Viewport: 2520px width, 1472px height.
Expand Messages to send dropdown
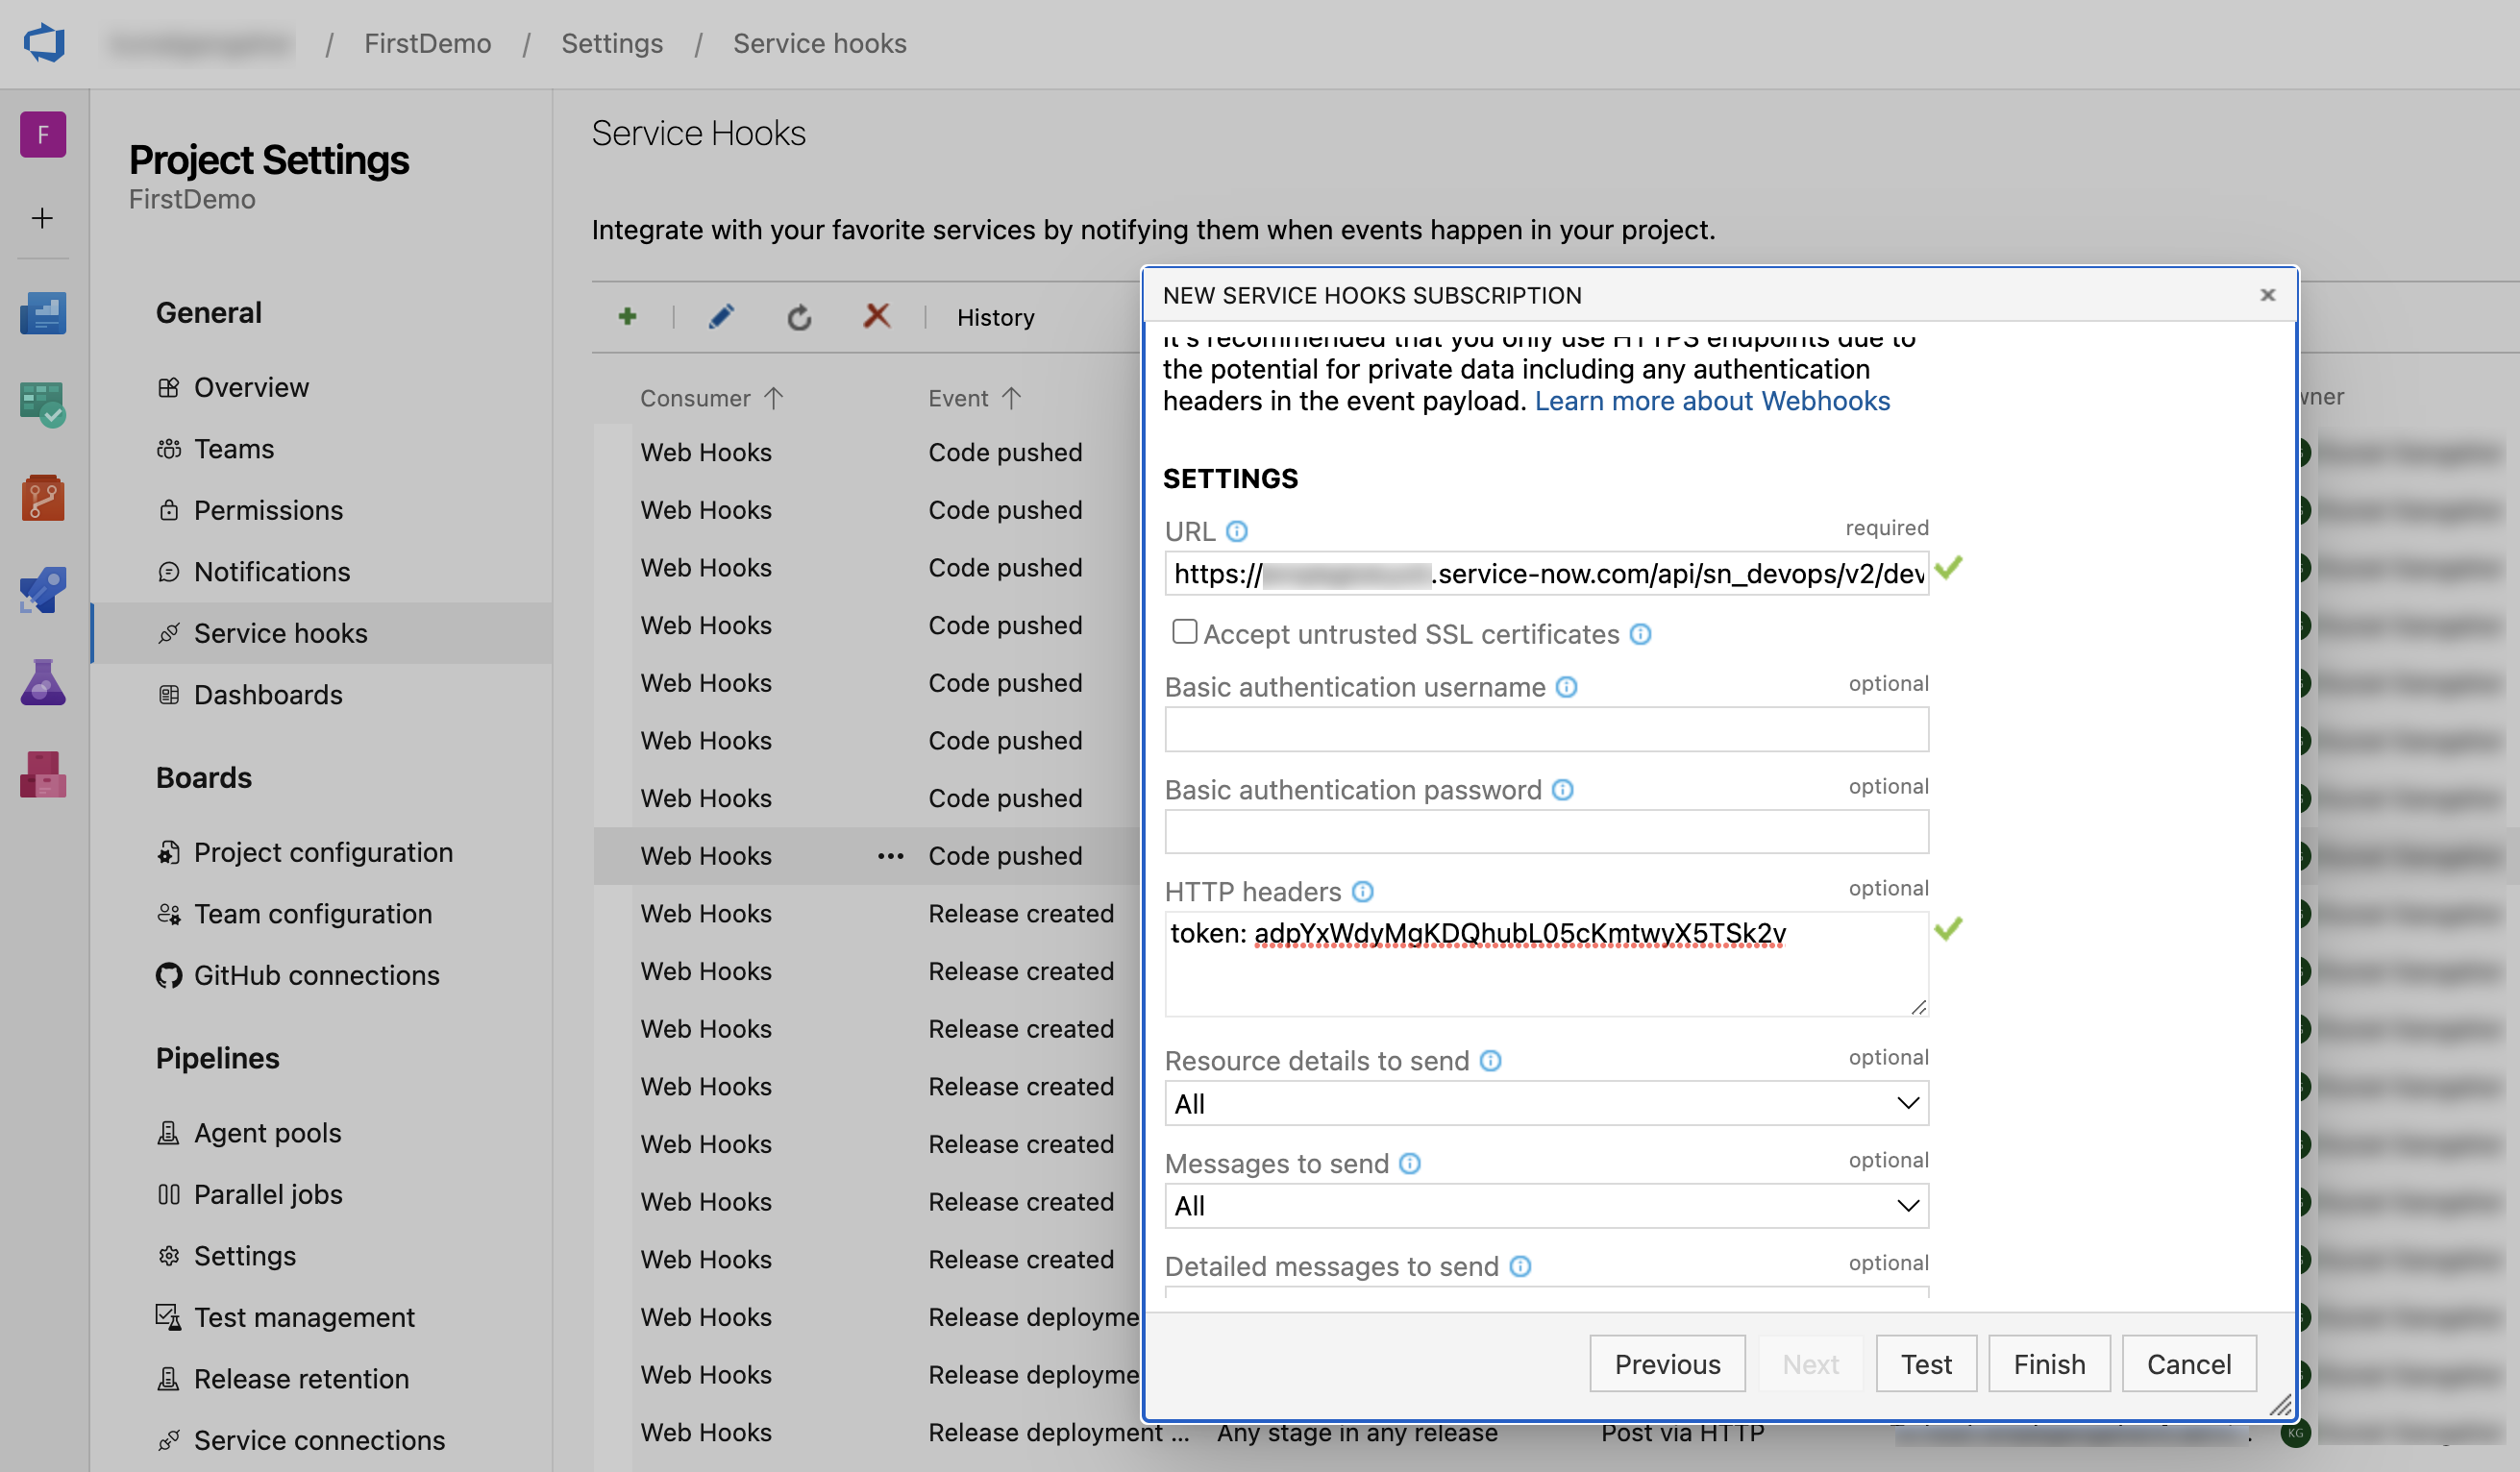1546,1206
